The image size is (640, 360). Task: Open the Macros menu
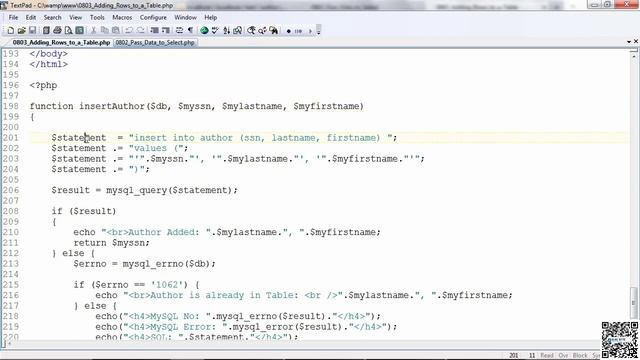point(122,17)
